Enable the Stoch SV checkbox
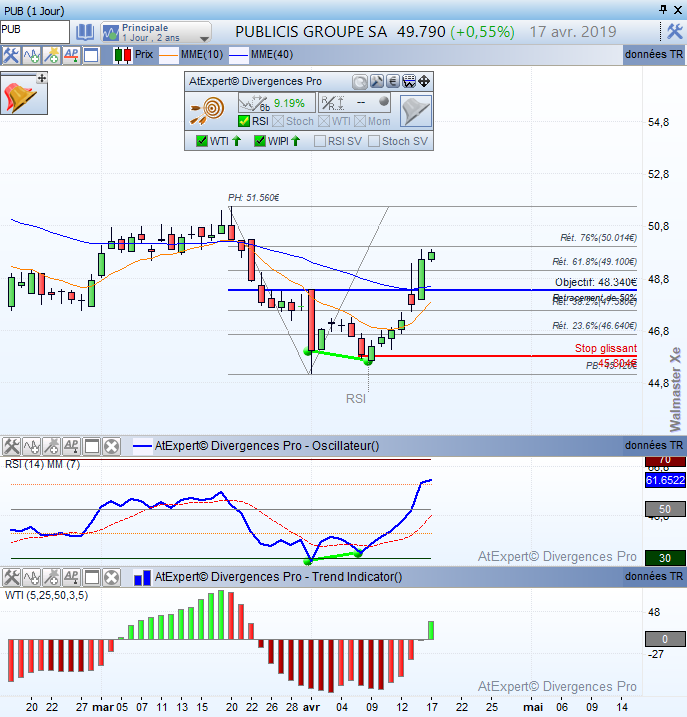The width and height of the screenshot is (687, 717). (374, 141)
